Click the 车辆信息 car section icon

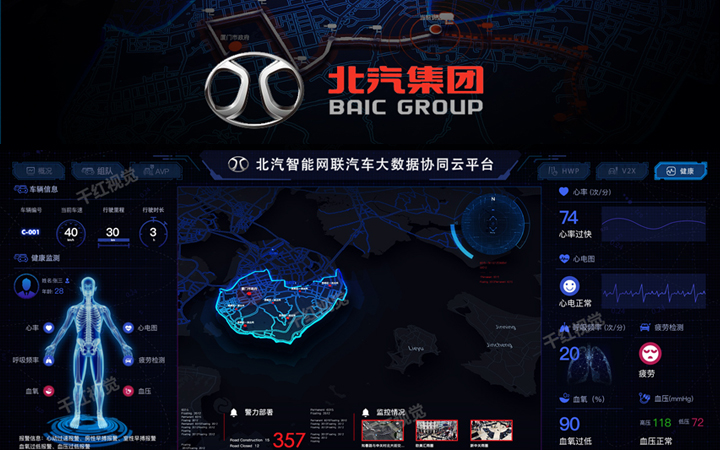pos(21,189)
